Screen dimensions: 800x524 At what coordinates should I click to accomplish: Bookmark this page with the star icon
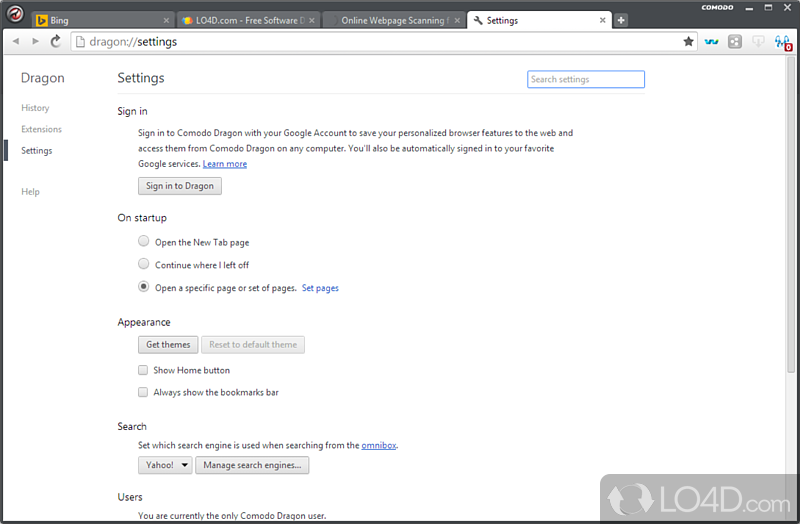[688, 41]
